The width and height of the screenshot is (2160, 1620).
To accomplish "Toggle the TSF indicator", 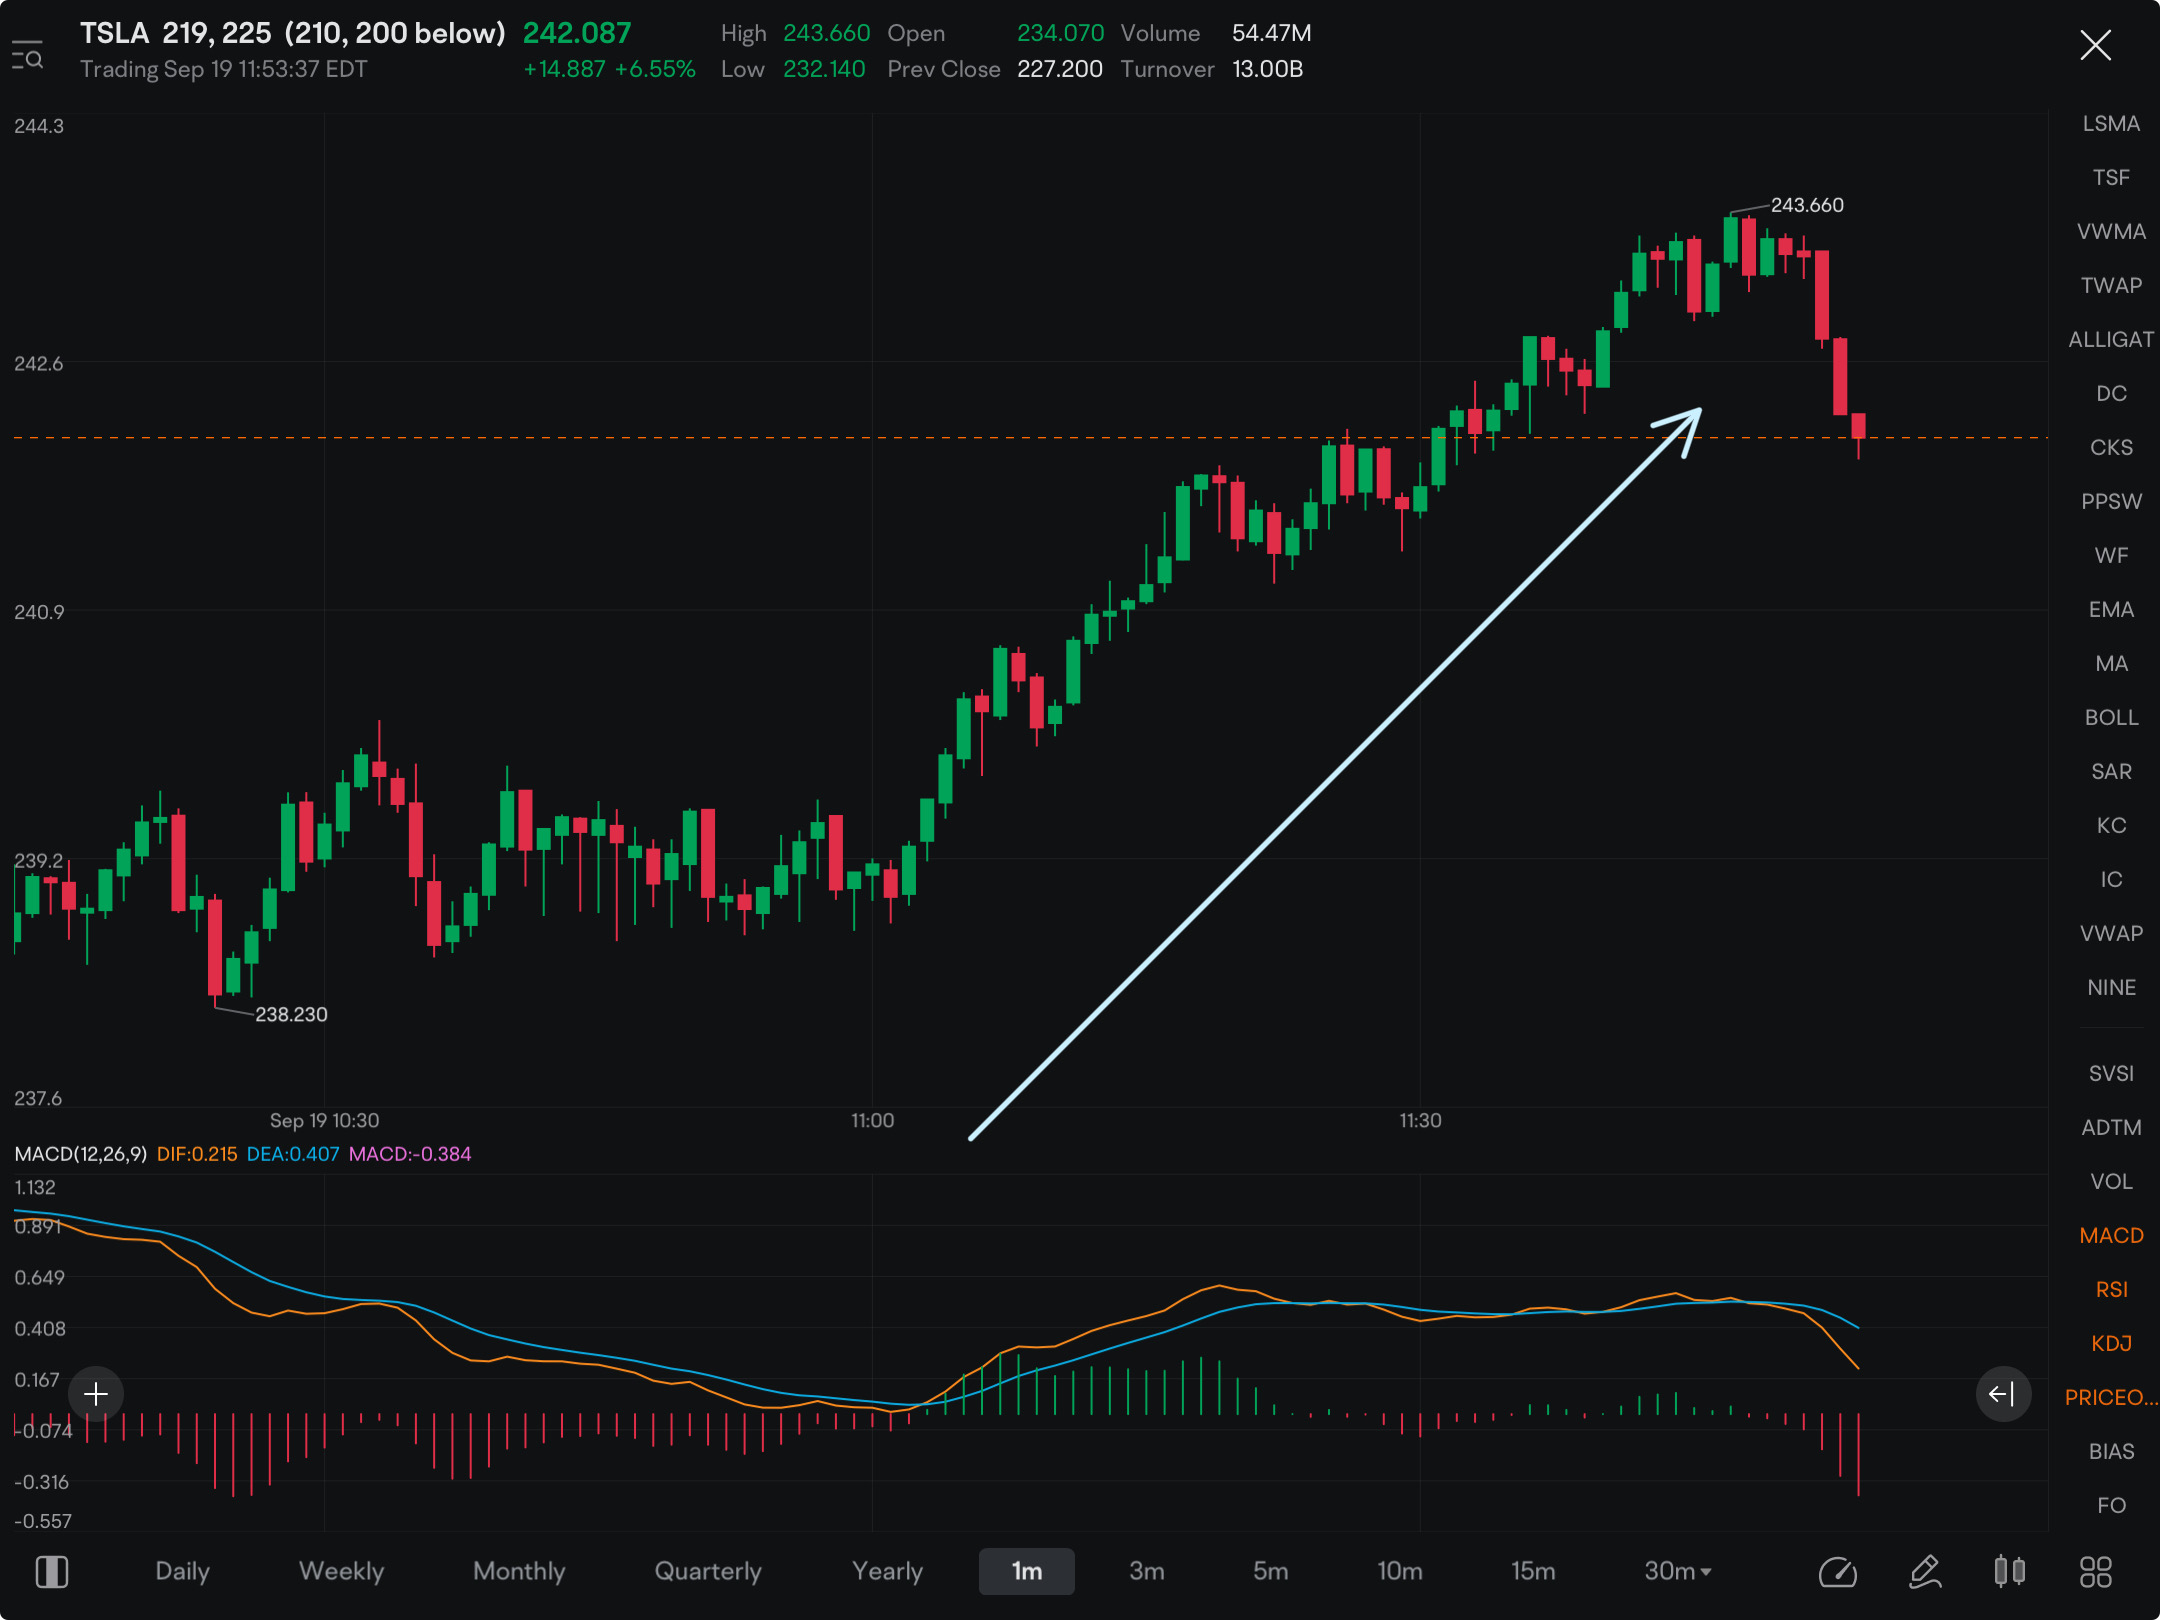I will click(2111, 178).
